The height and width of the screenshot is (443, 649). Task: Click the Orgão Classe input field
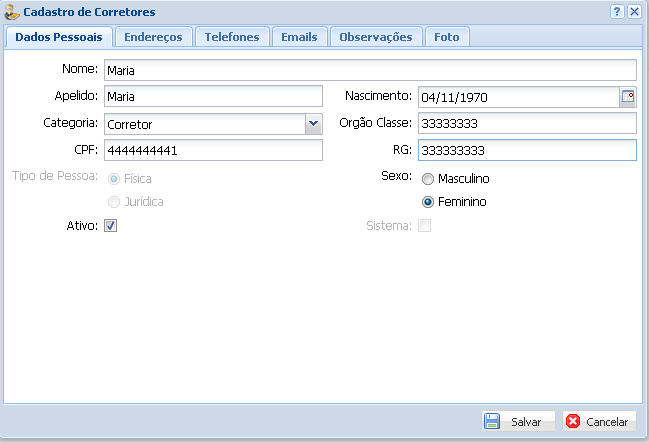tap(526, 123)
